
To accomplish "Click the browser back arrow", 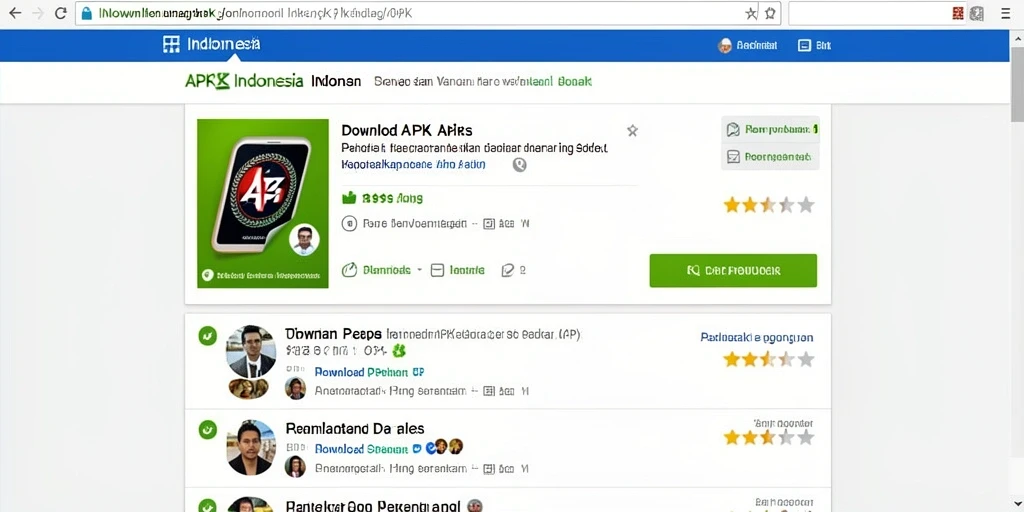I will pyautogui.click(x=14, y=13).
